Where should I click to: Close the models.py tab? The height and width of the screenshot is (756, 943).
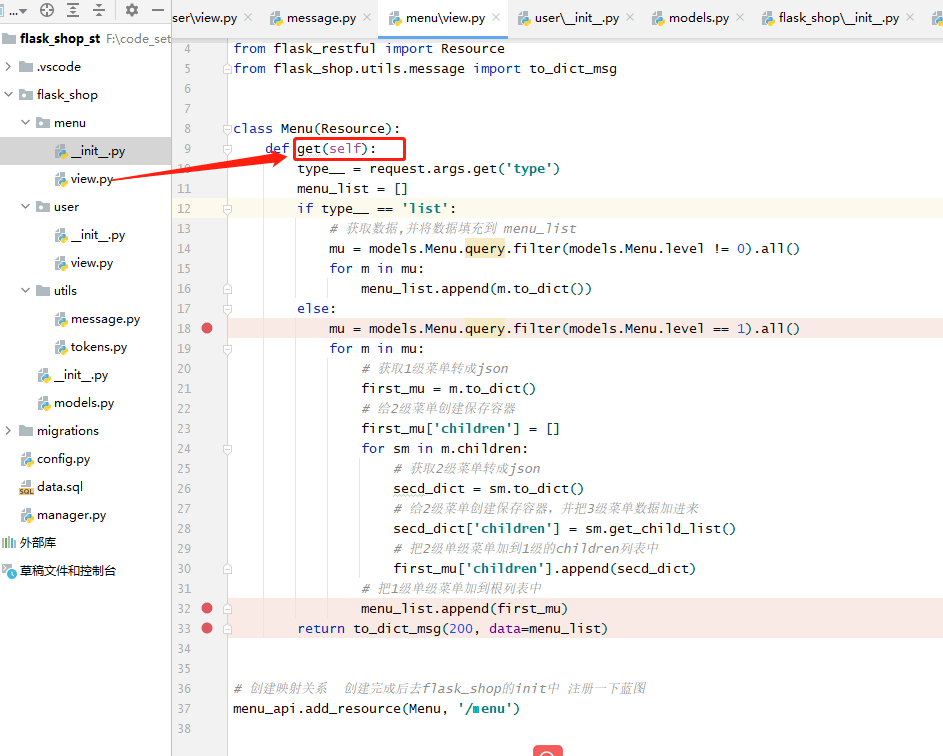(x=740, y=17)
